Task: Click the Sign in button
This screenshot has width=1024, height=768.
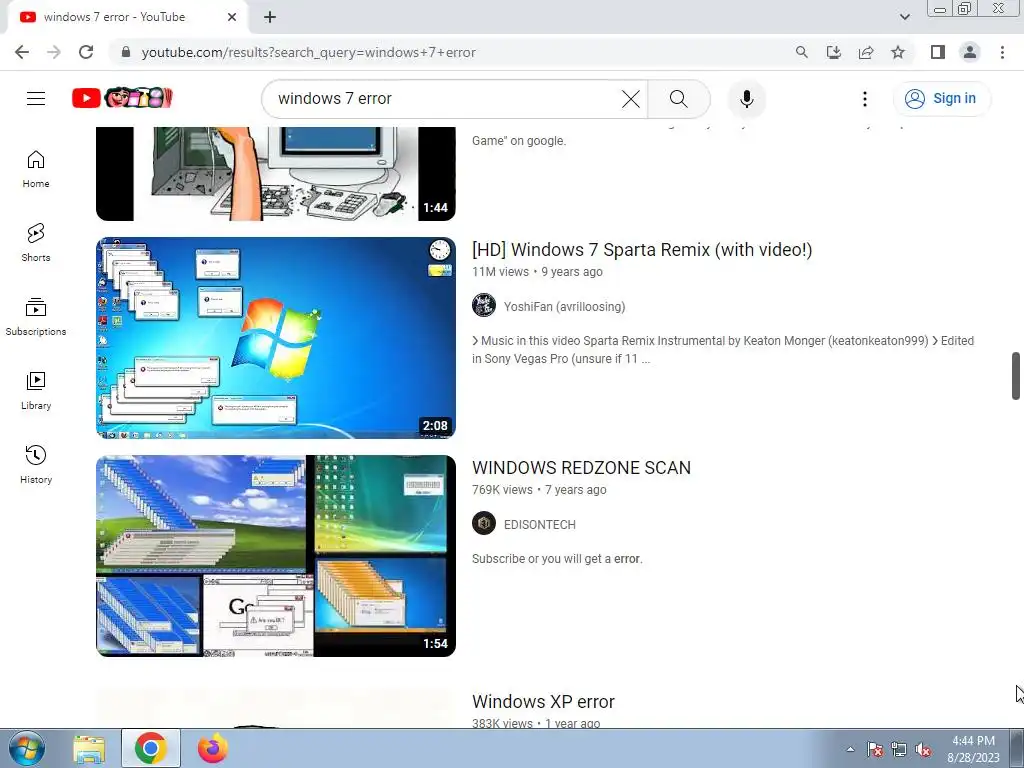Action: click(x=941, y=99)
